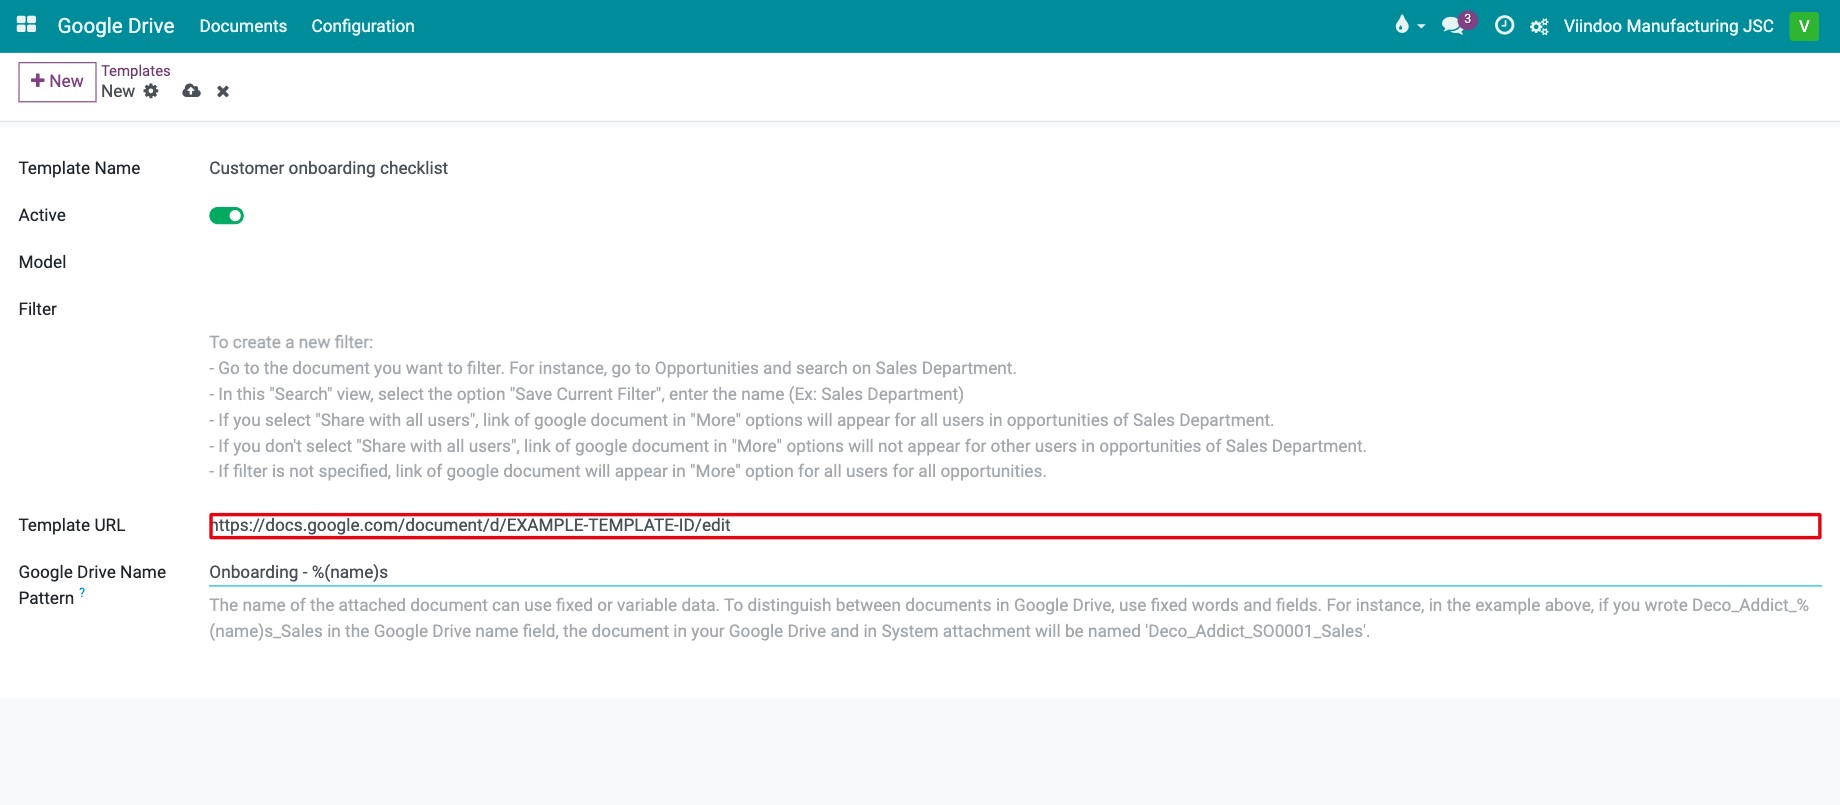Click the line starting '- Go to the document you want to filter'
The height and width of the screenshot is (805, 1840).
click(x=613, y=368)
